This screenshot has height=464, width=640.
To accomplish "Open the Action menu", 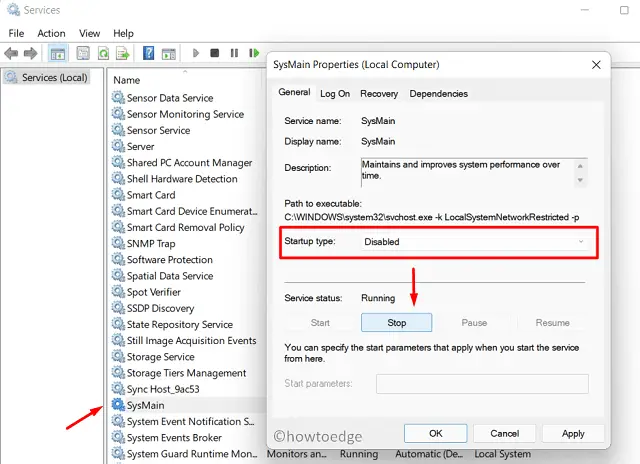I will click(51, 33).
